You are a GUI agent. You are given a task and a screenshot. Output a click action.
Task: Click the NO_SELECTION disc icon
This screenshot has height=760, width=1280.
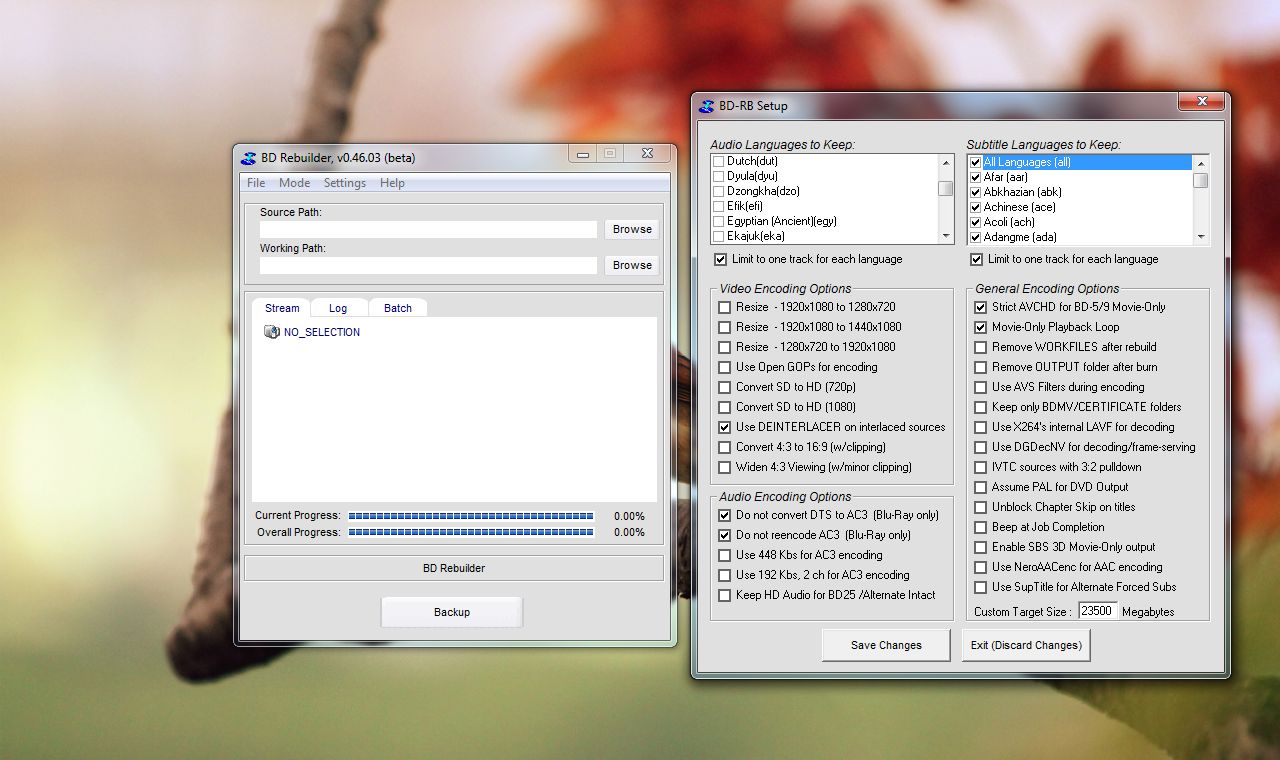click(272, 331)
